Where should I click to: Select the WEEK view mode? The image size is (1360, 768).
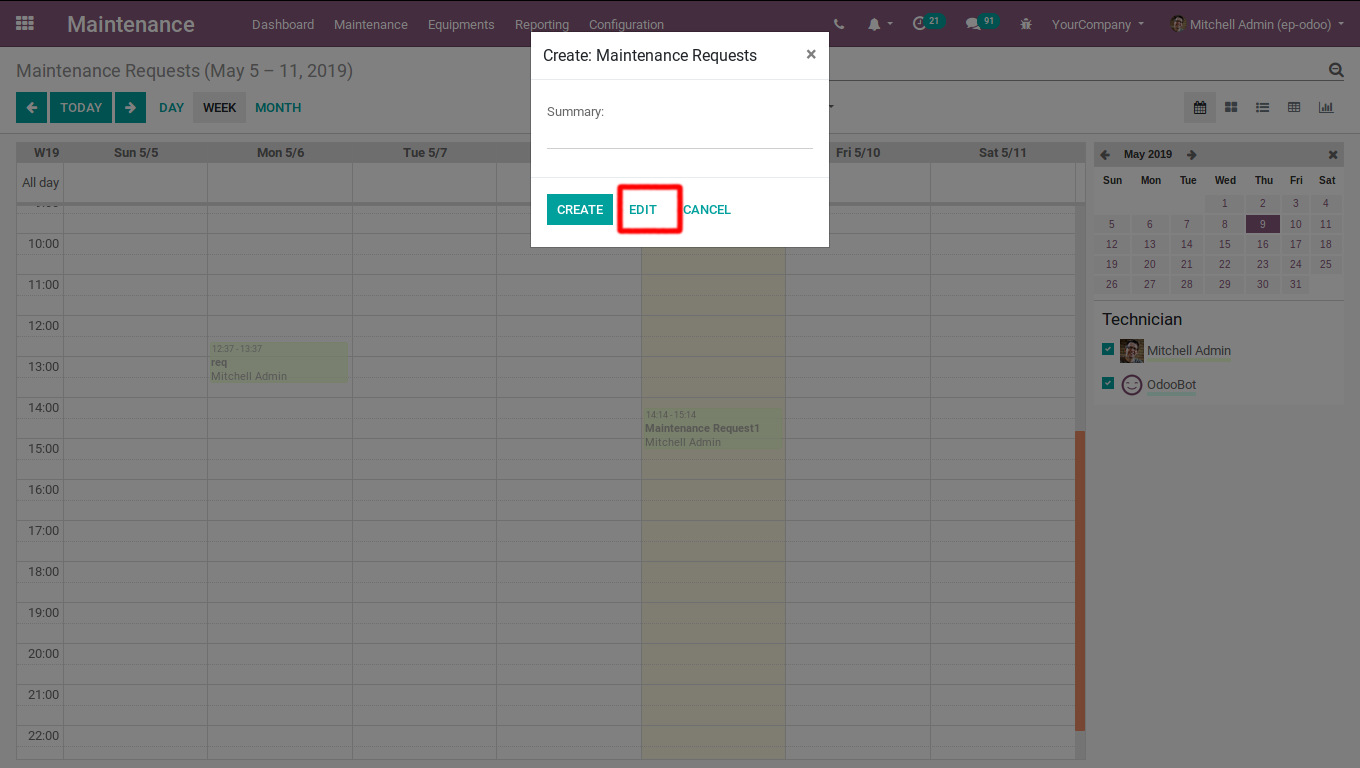point(220,107)
